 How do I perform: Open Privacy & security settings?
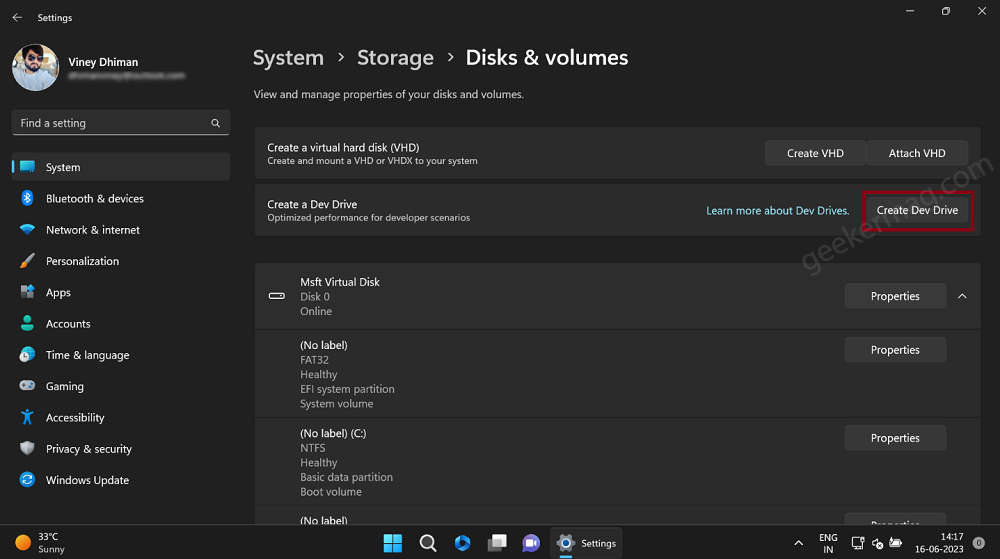(121, 448)
